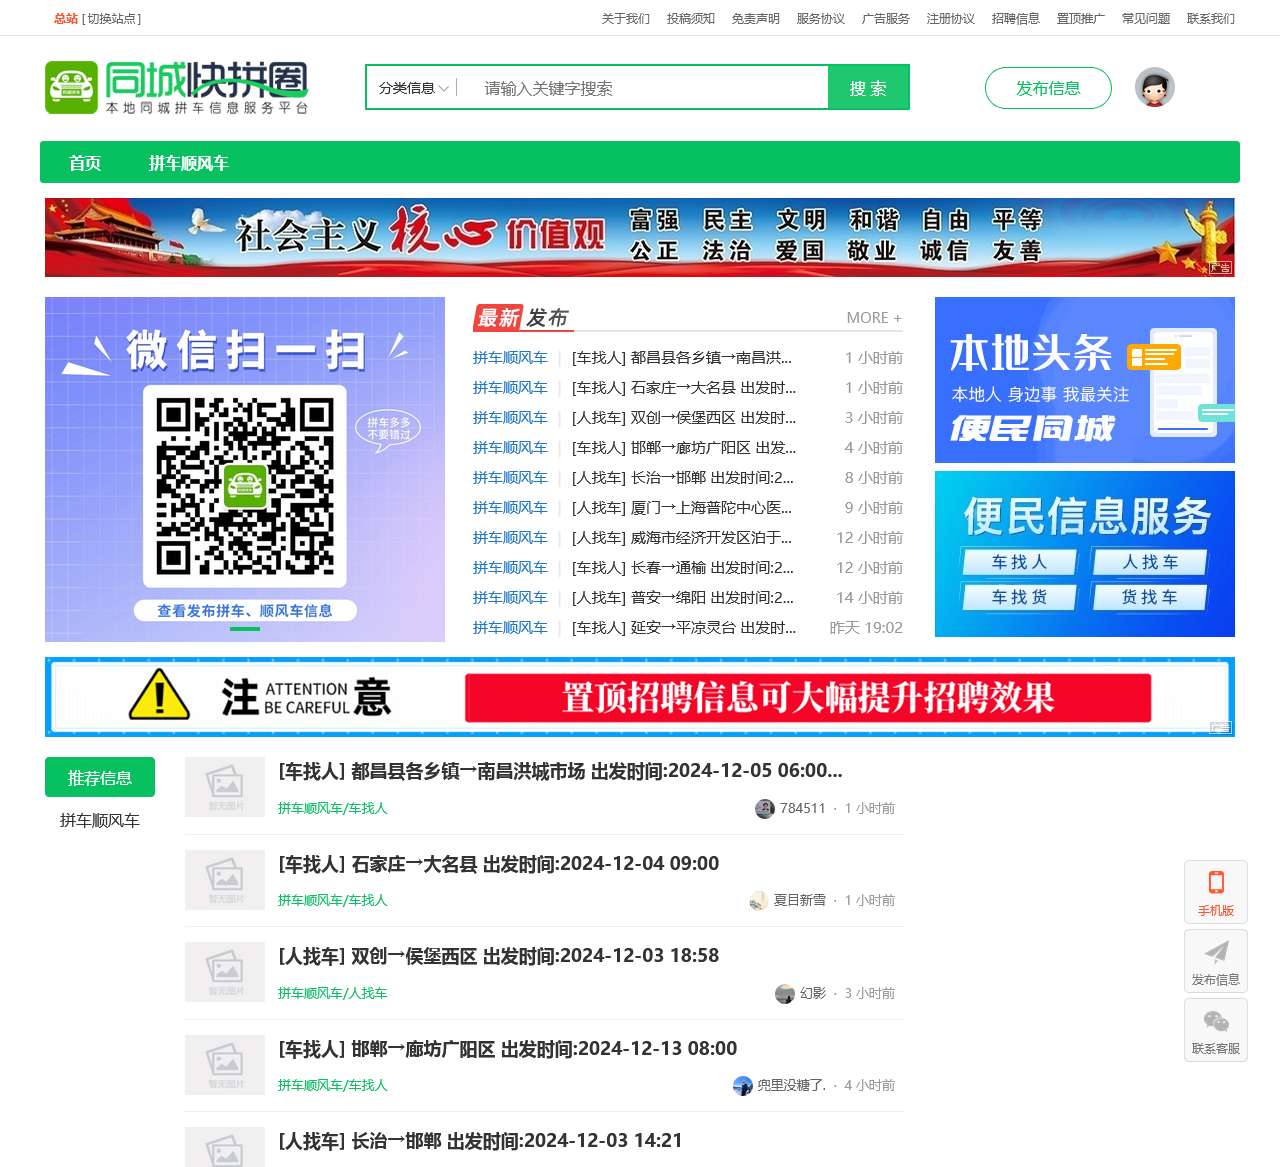Click 切换站点 to switch site
Viewport: 1280px width, 1167px height.
(112, 19)
